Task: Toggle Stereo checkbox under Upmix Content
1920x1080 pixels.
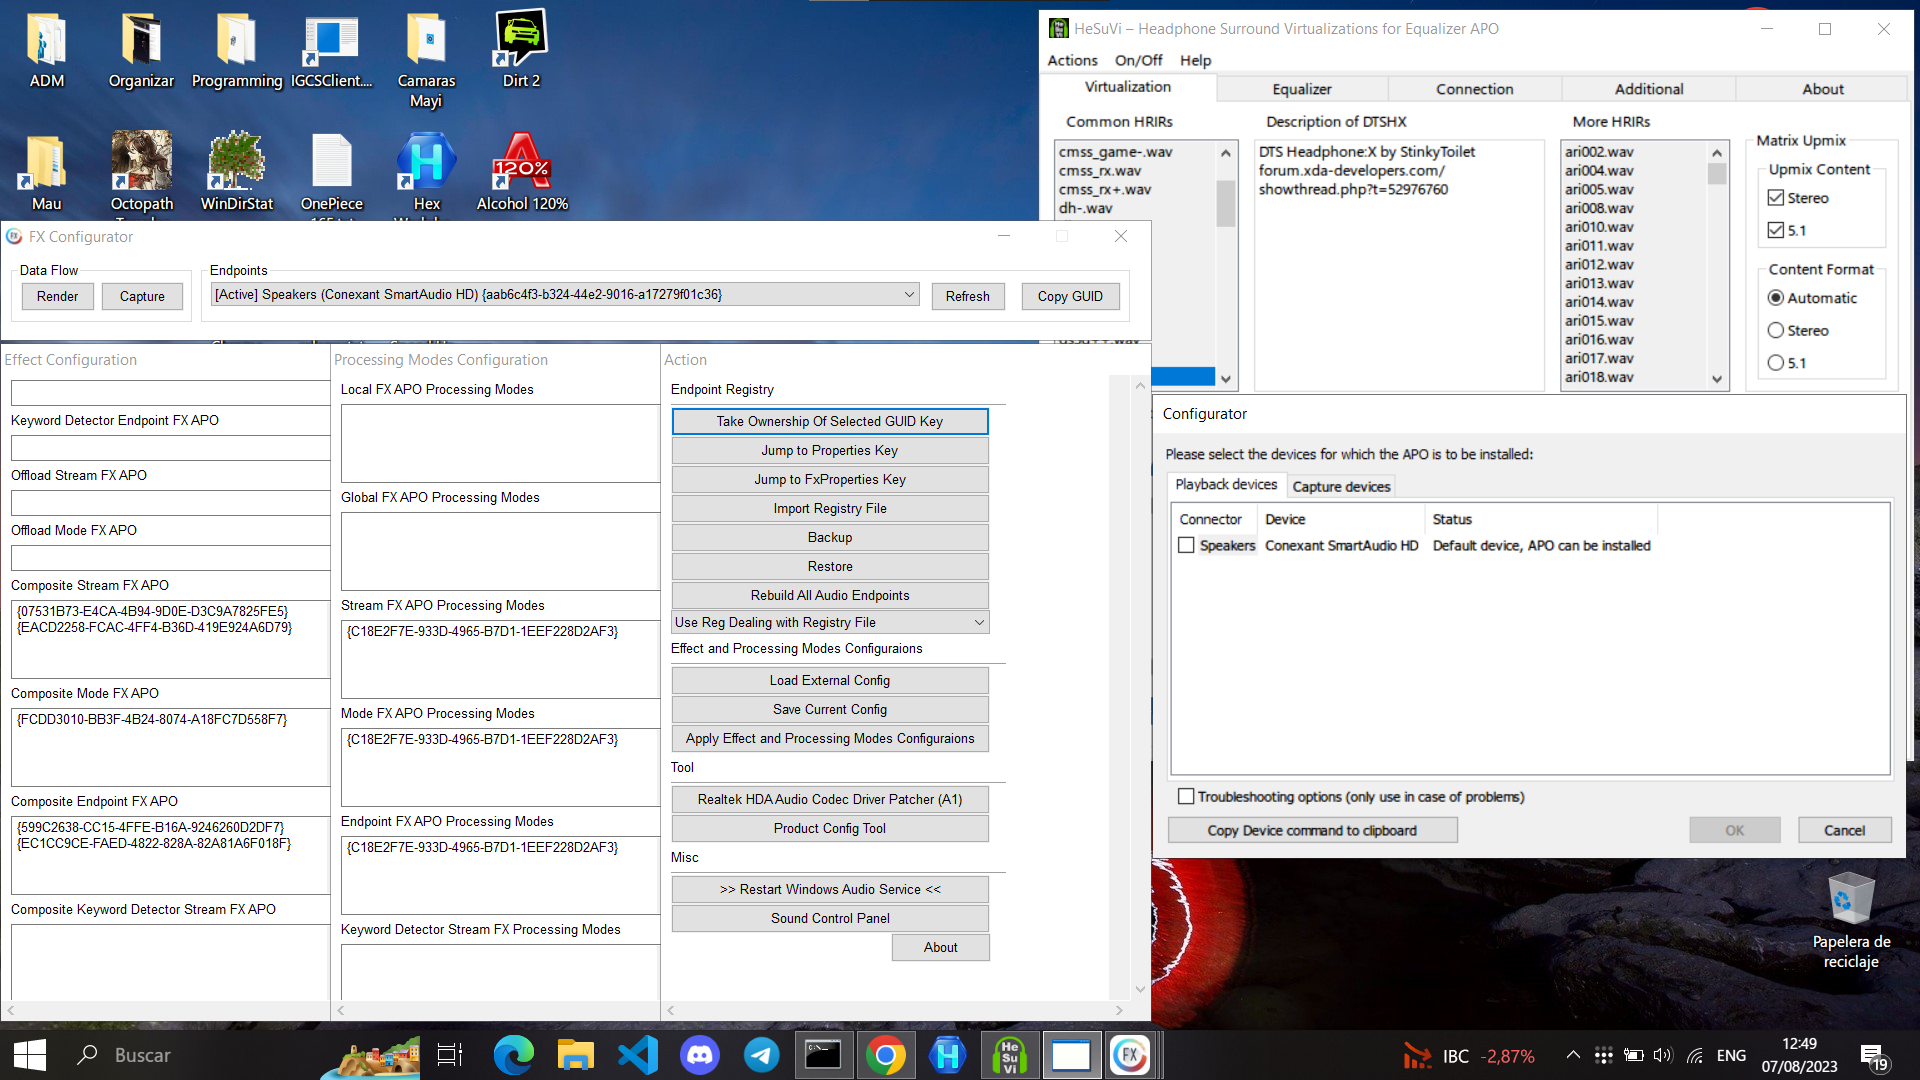Action: pos(1776,198)
